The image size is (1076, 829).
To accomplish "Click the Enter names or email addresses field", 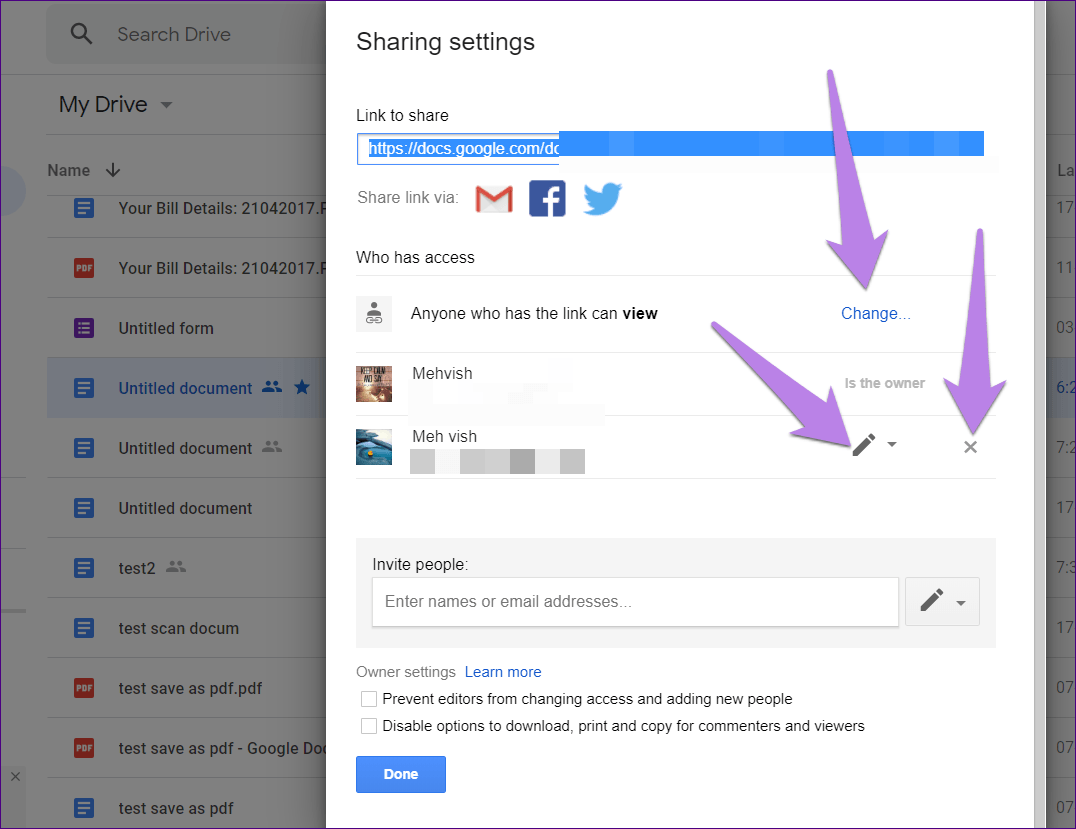I will tap(635, 602).
